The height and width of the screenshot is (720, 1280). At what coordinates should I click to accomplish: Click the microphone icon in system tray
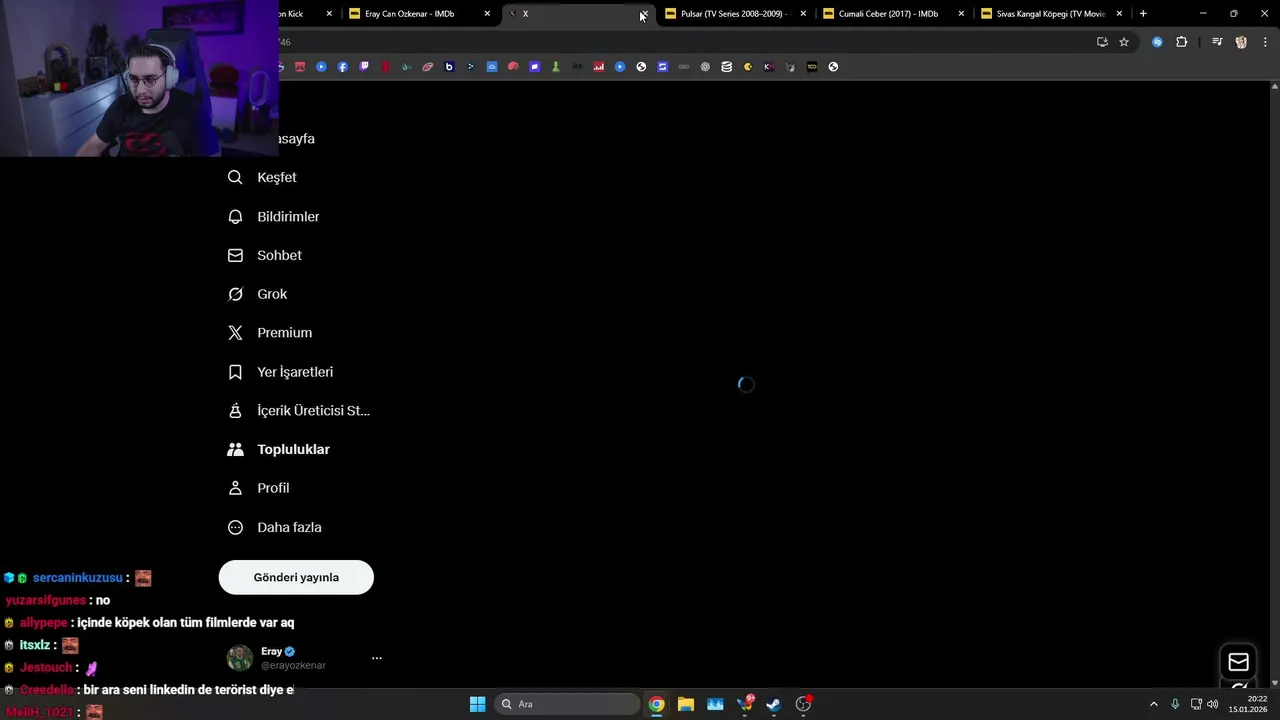tap(1175, 704)
